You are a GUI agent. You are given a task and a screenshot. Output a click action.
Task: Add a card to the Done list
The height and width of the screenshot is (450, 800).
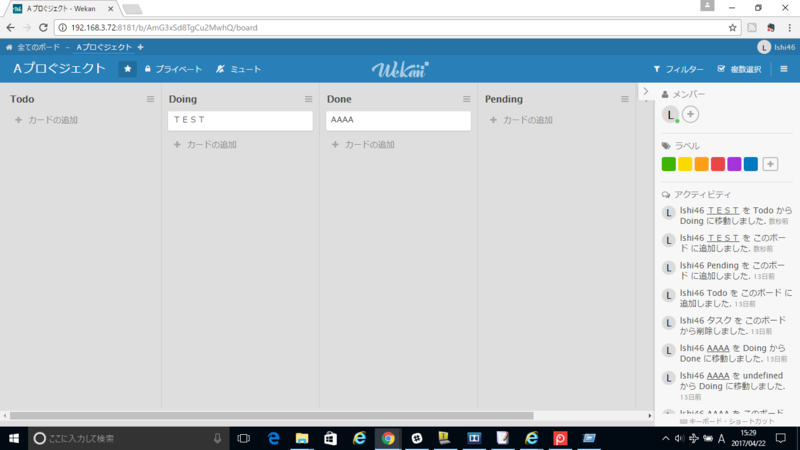click(x=363, y=144)
